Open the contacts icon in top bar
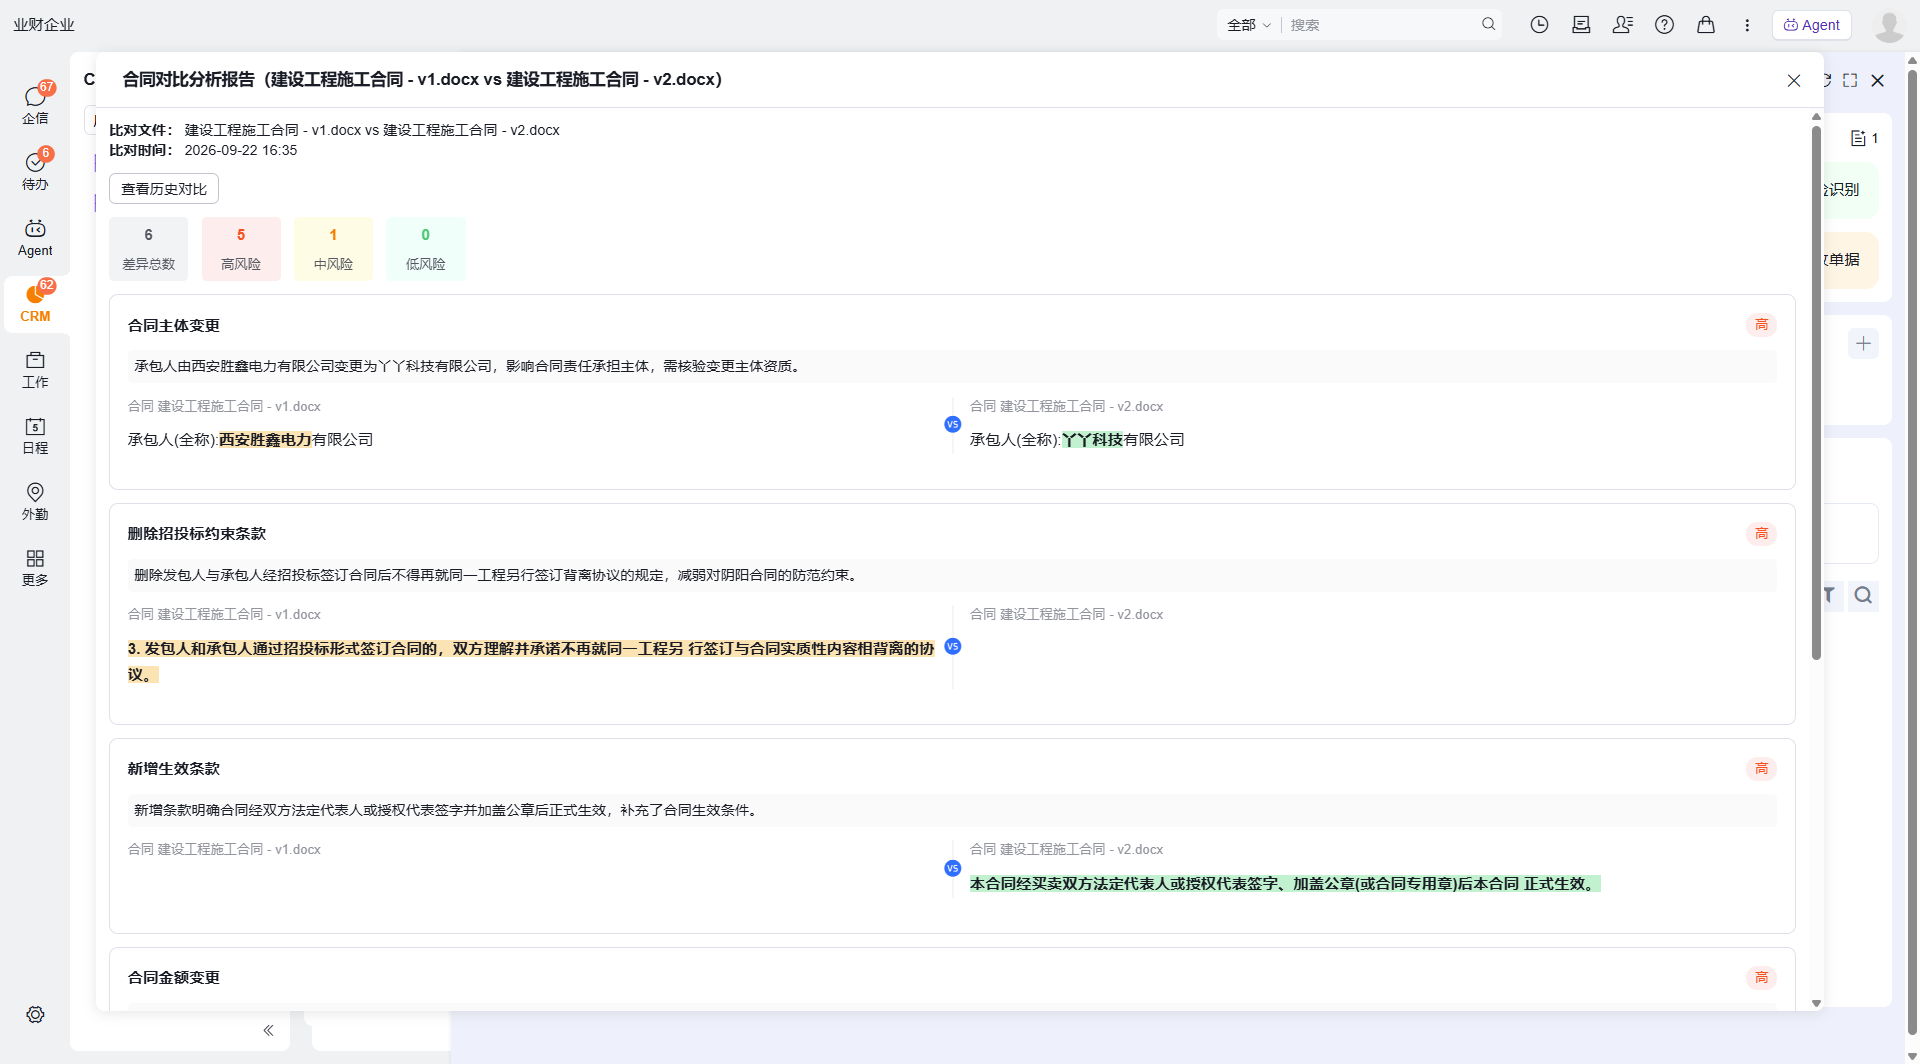 click(1623, 25)
